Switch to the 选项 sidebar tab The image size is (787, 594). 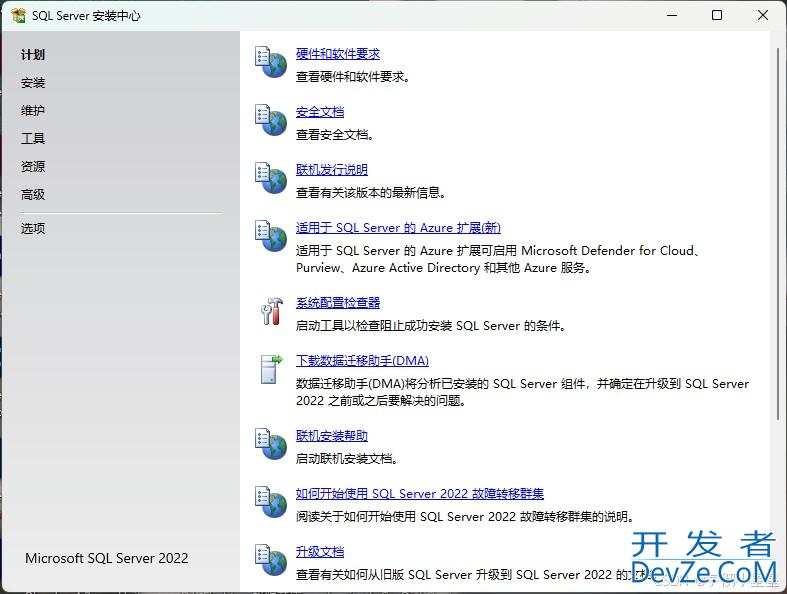point(33,228)
